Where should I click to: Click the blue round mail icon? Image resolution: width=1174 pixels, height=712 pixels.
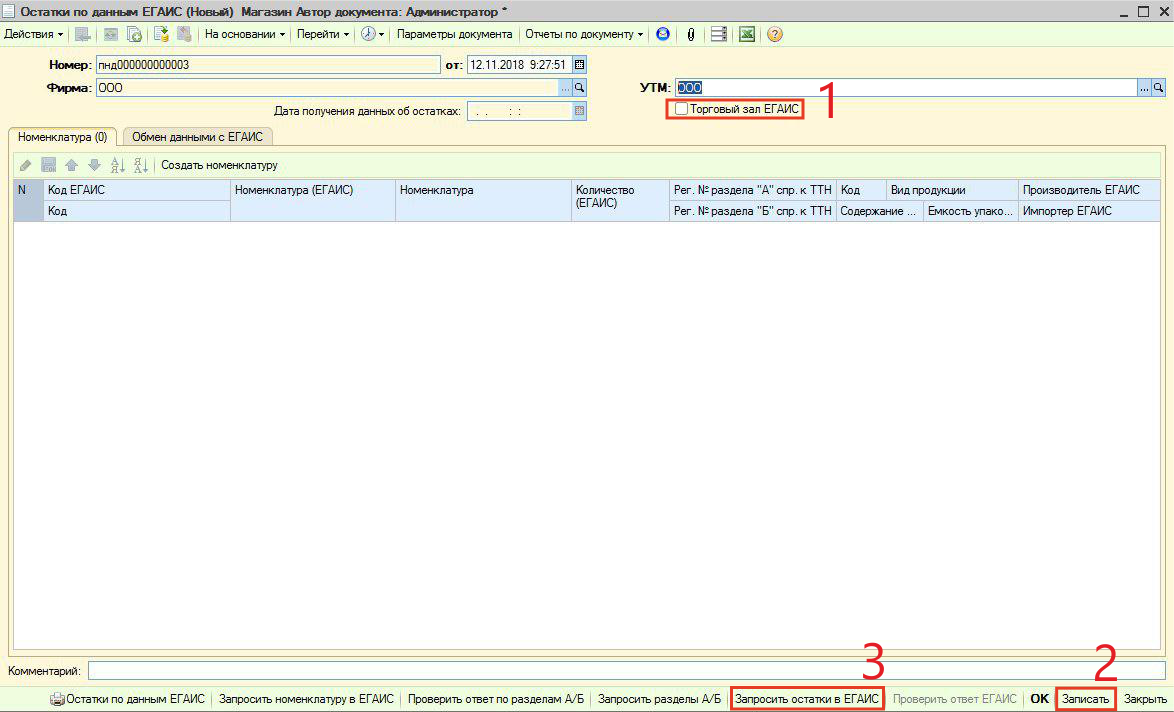click(x=663, y=34)
